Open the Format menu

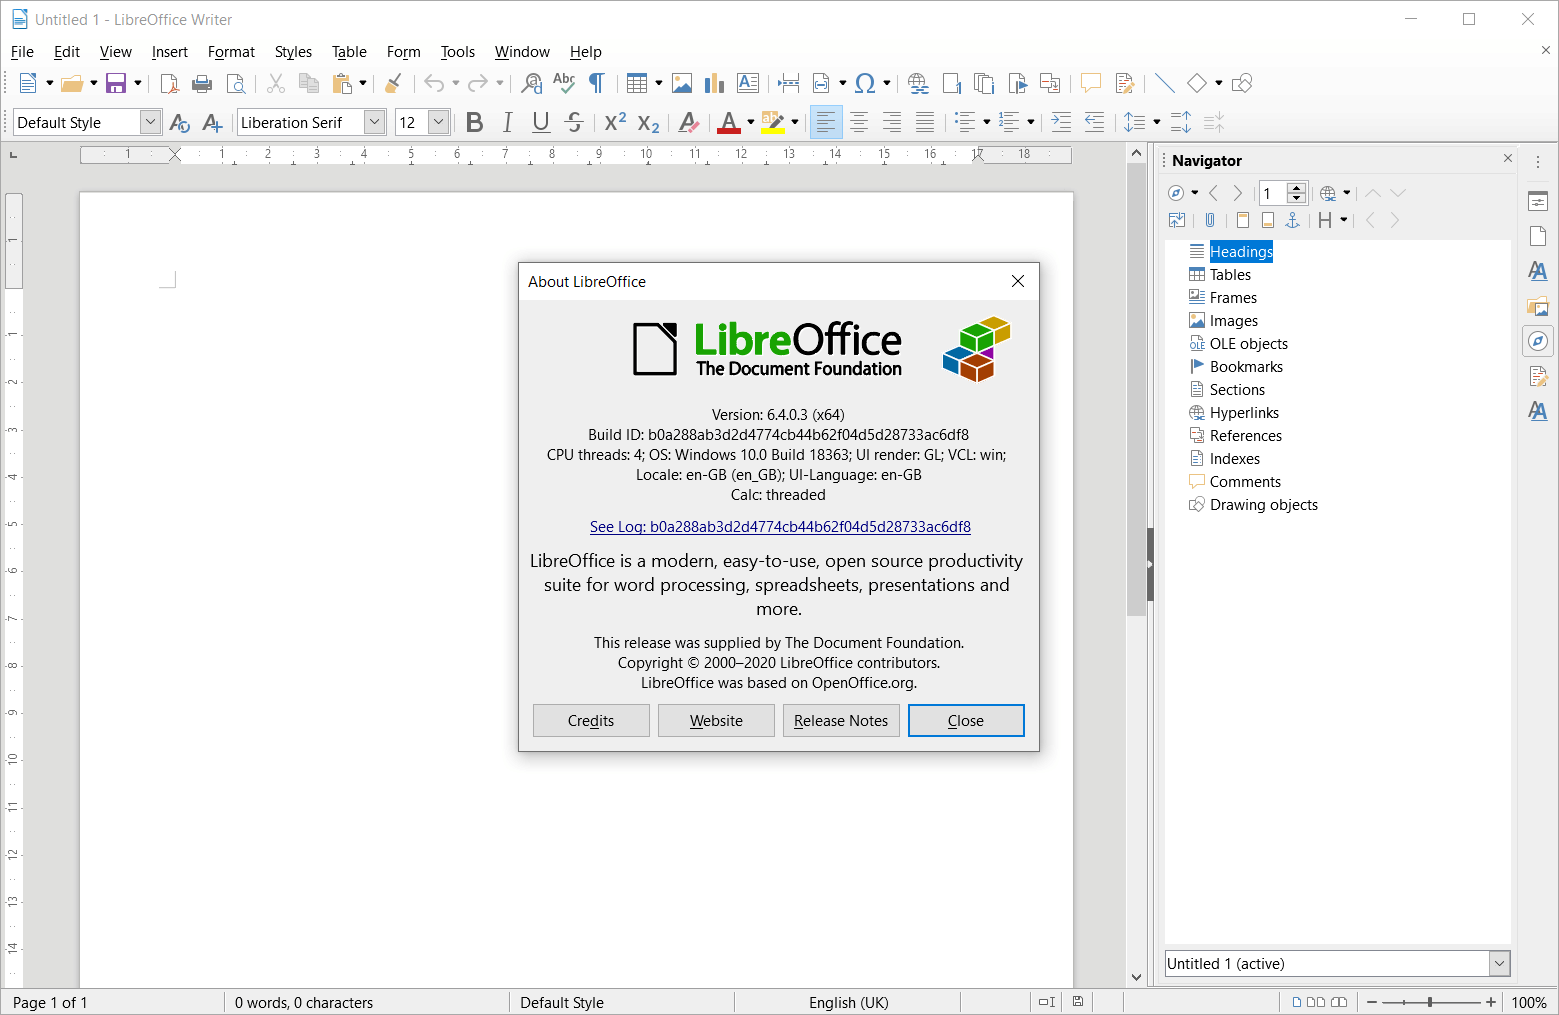[231, 52]
